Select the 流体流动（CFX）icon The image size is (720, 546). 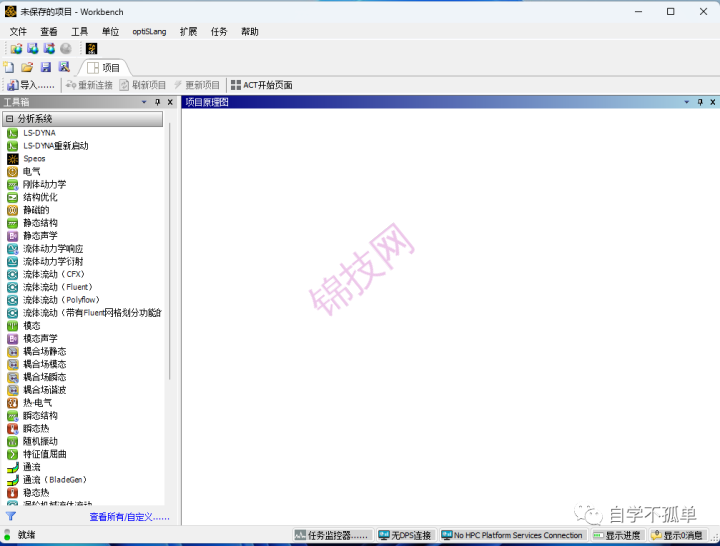(12, 275)
